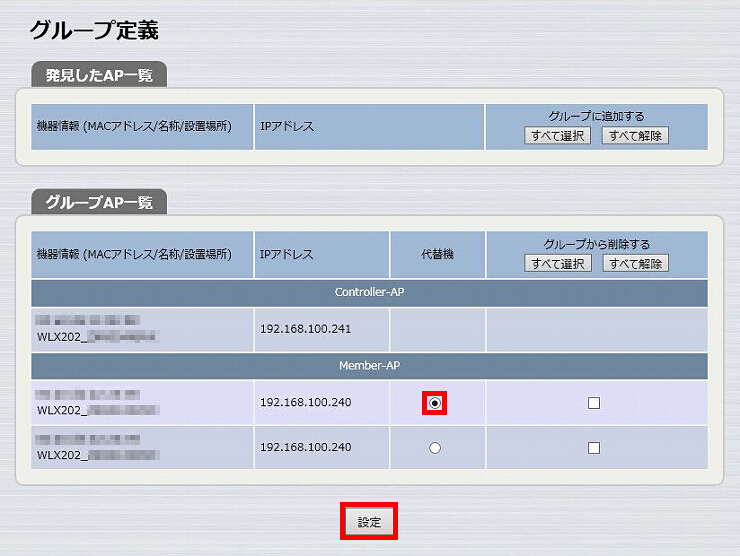
Task: Check delete box for first Member-AP row
Action: (594, 403)
